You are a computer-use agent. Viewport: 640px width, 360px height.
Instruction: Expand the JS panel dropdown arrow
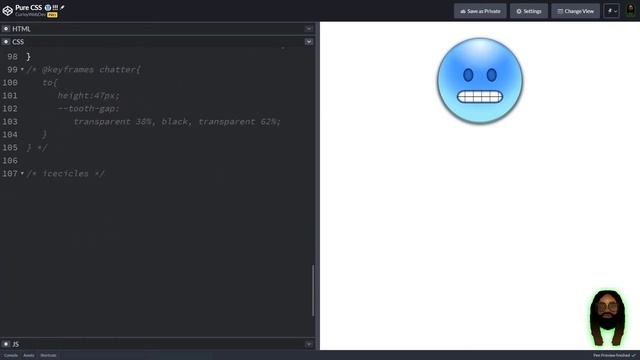pos(309,344)
